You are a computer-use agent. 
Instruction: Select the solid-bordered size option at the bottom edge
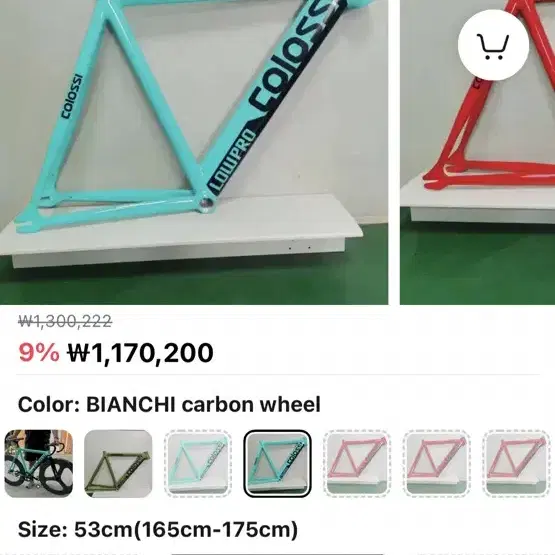tap(278, 554)
